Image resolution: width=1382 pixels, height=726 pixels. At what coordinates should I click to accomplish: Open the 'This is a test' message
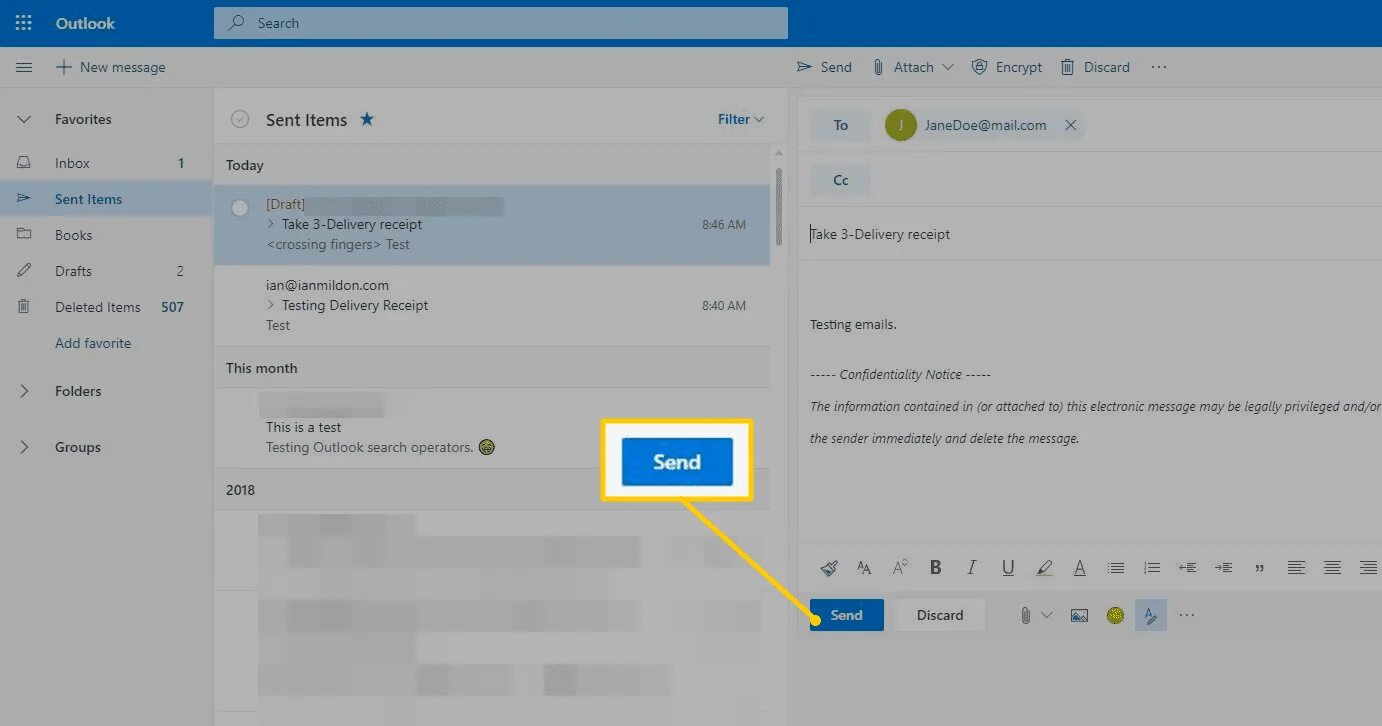pyautogui.click(x=492, y=428)
